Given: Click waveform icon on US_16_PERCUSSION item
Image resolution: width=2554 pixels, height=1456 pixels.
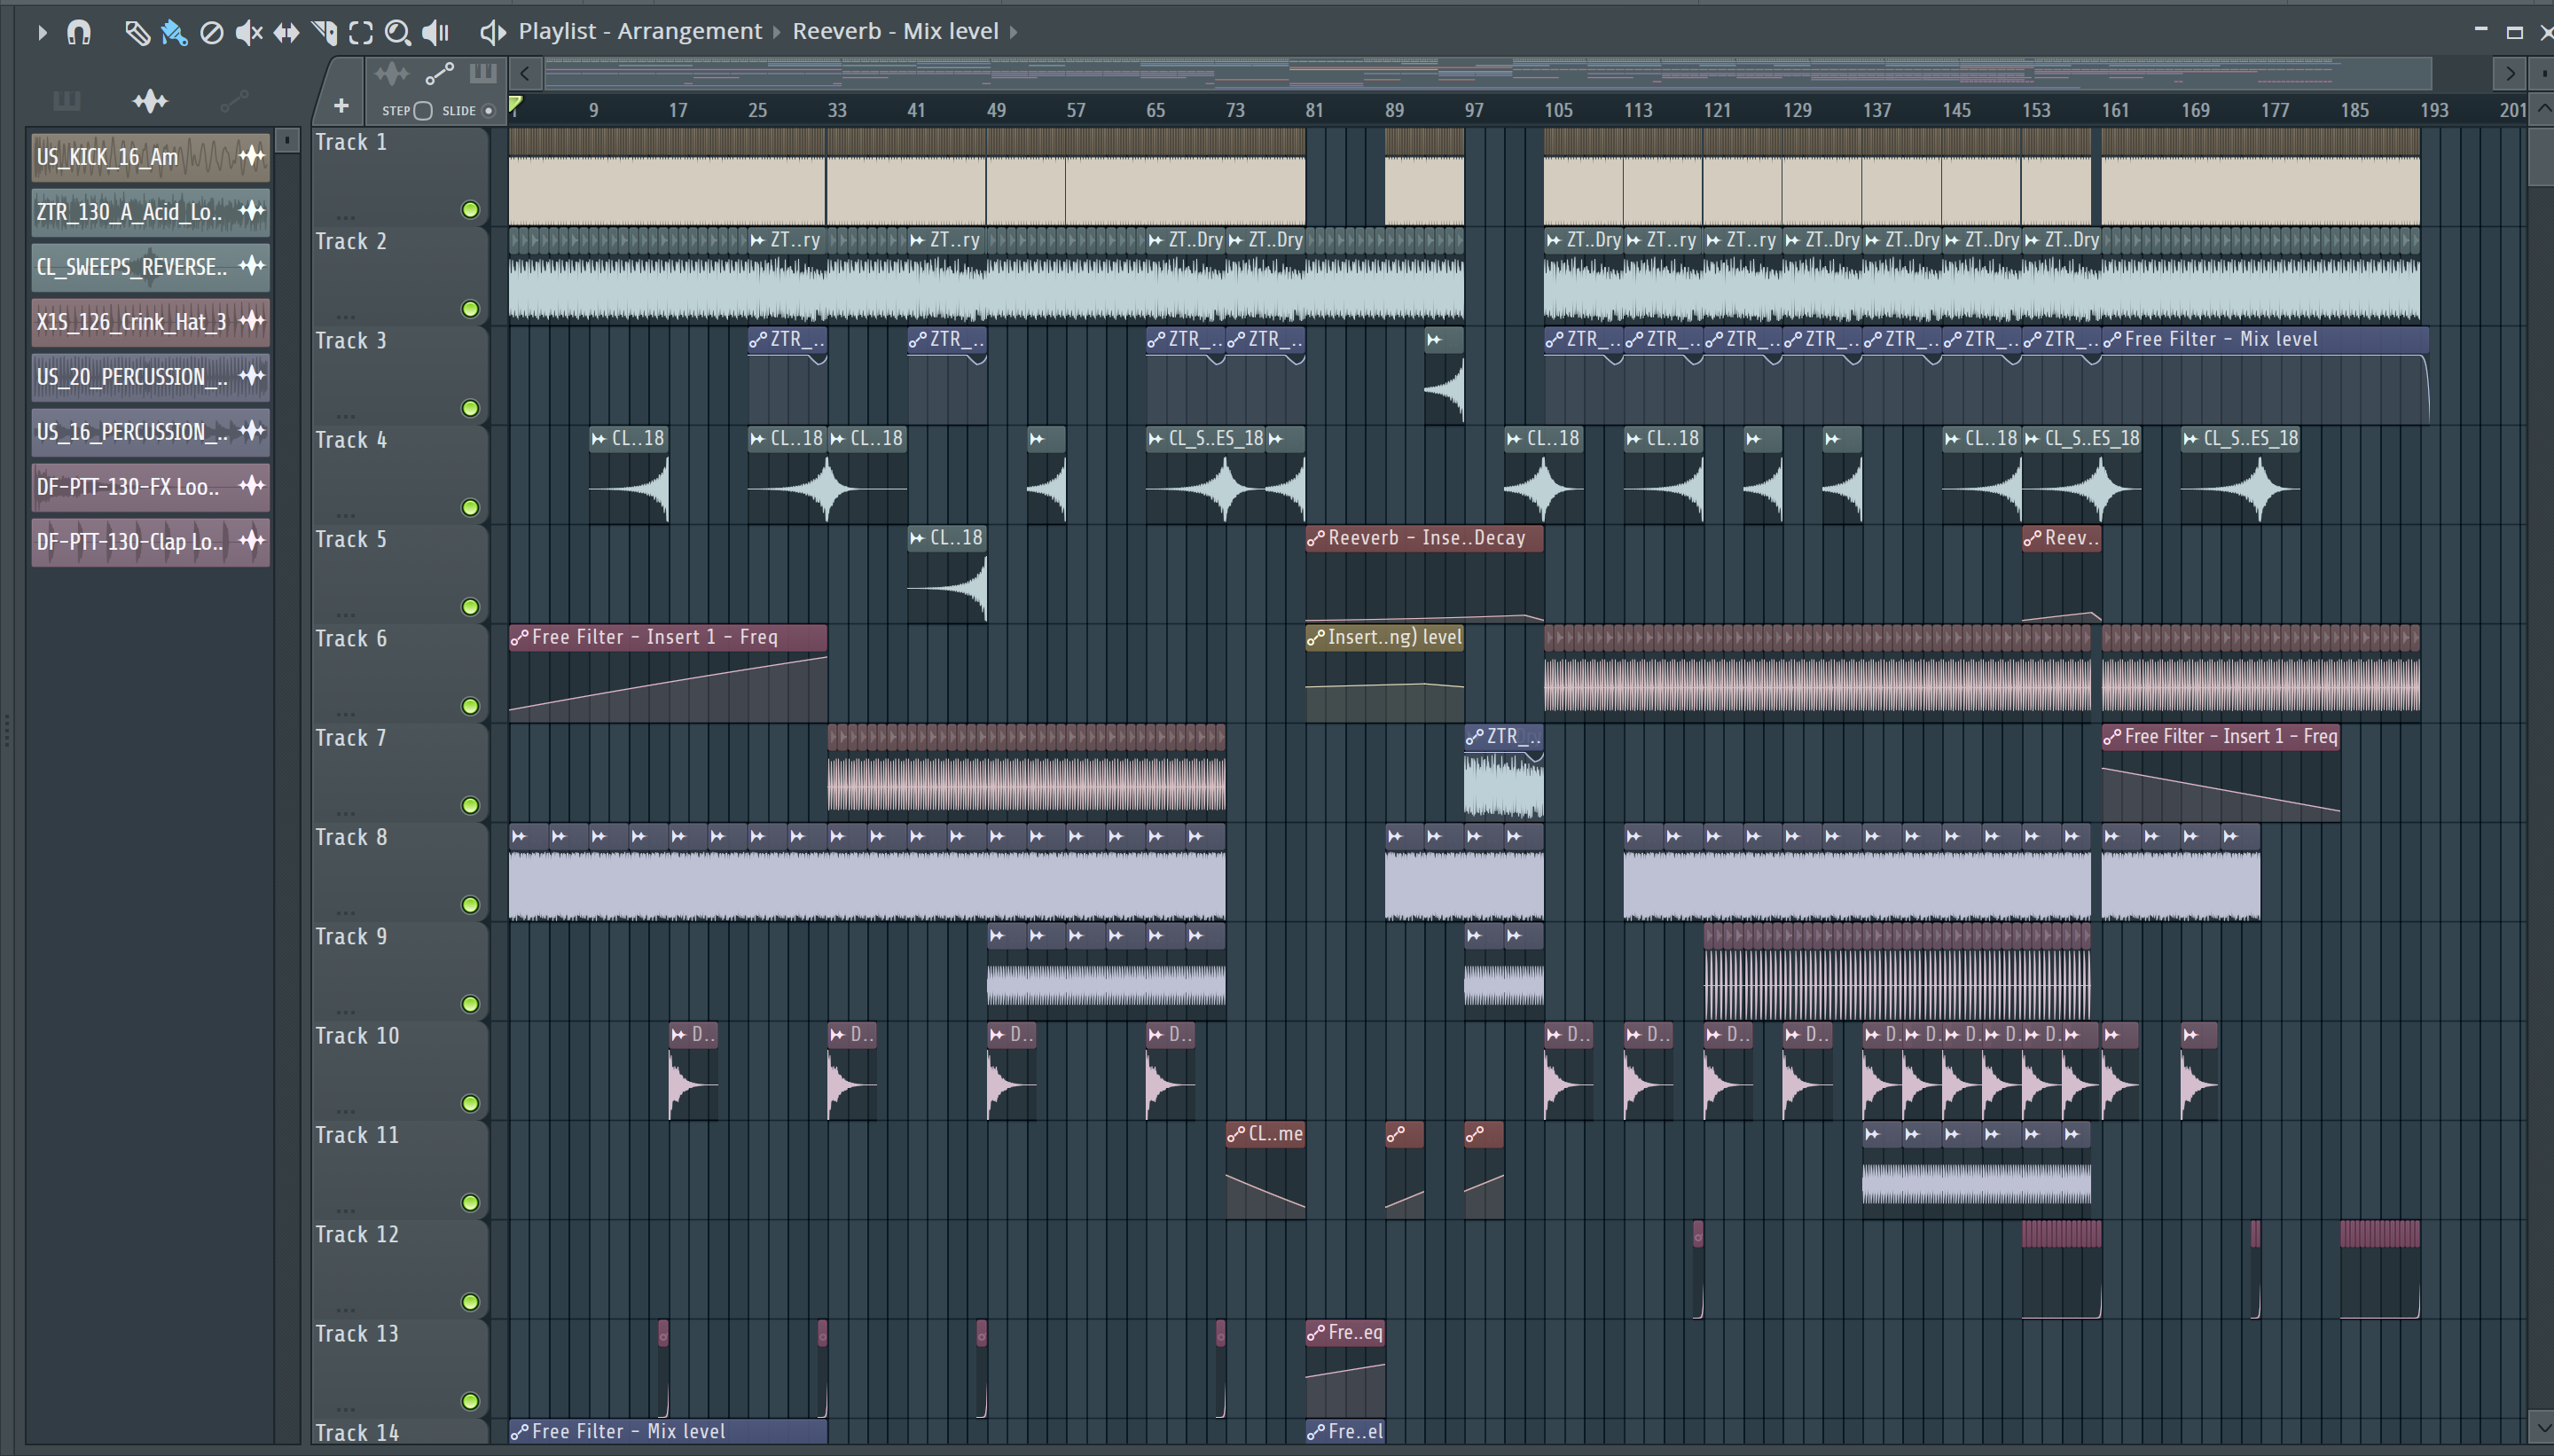Looking at the screenshot, I should [252, 431].
